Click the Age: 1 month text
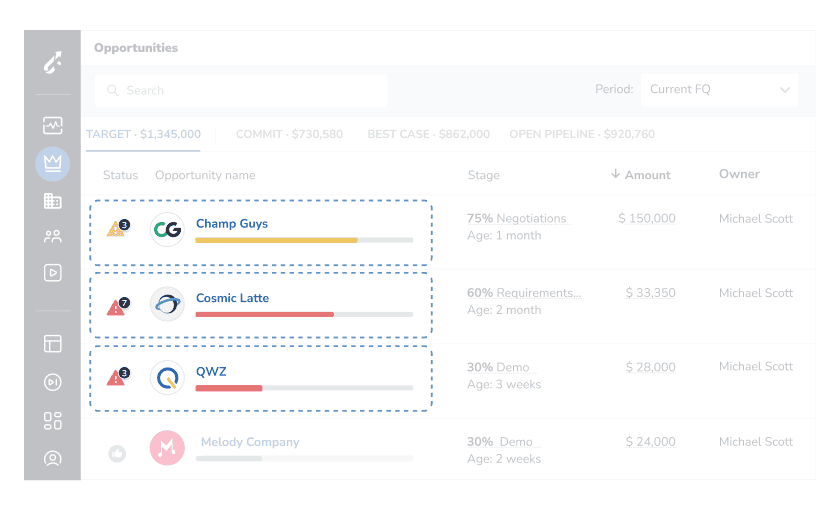The width and height of the screenshot is (840, 511). (504, 236)
